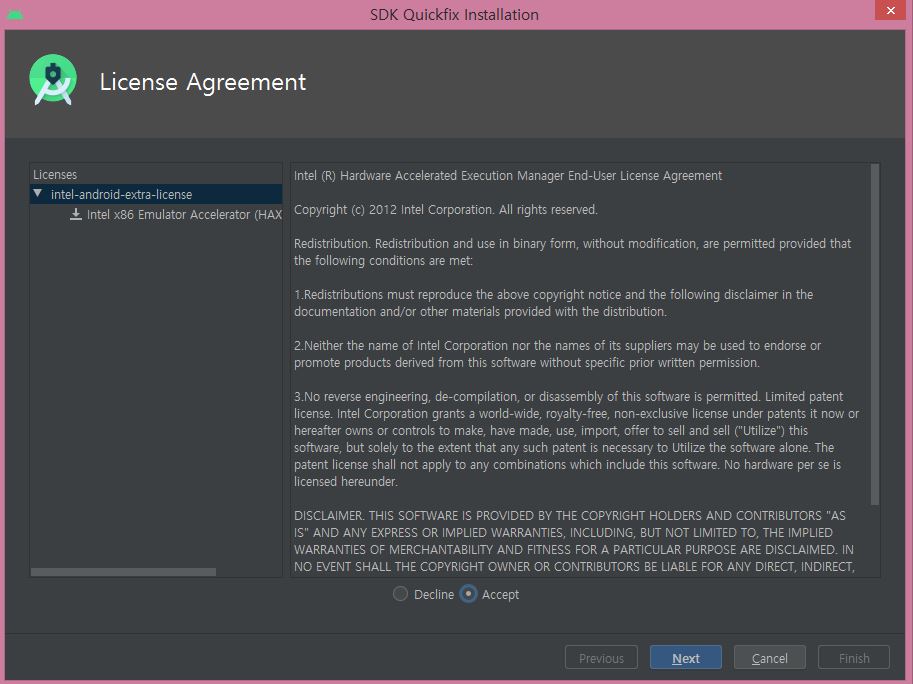Click the 'License Agreement' page title

click(203, 82)
